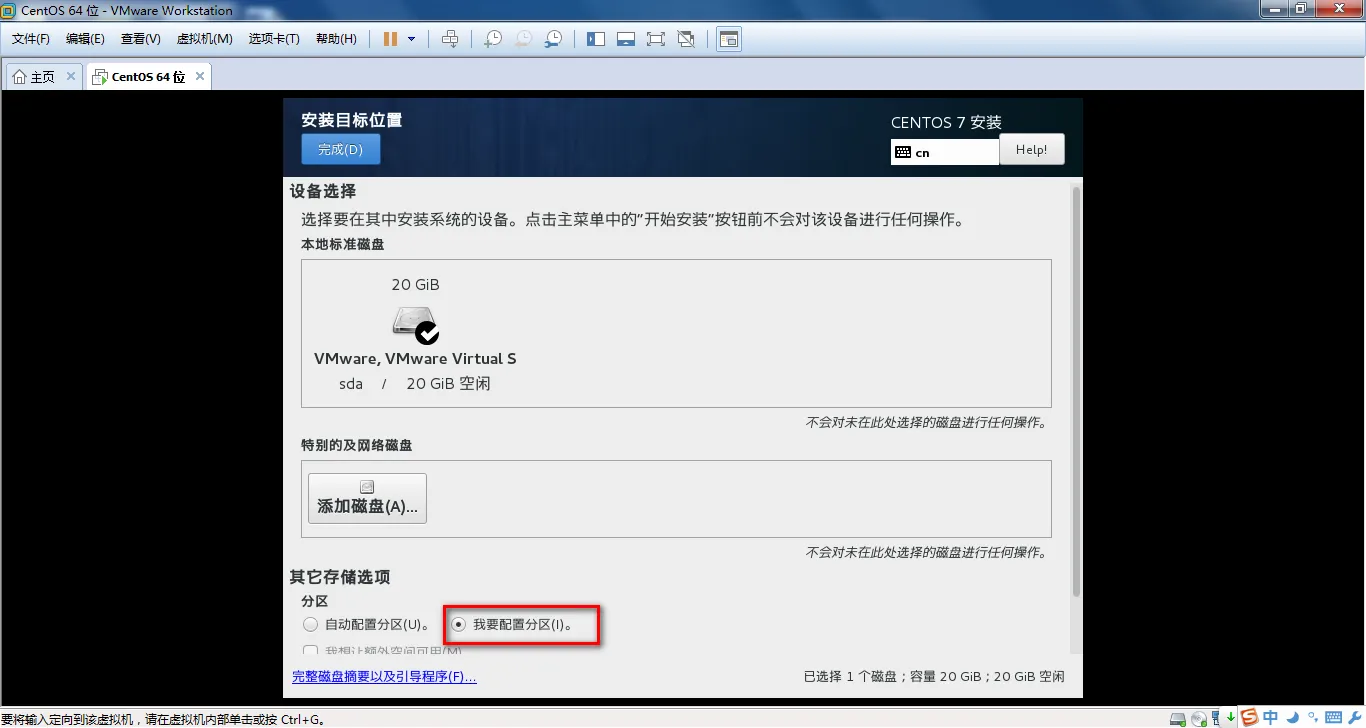Open the 编辑(E) menu
Image resolution: width=1366 pixels, height=728 pixels.
point(85,39)
